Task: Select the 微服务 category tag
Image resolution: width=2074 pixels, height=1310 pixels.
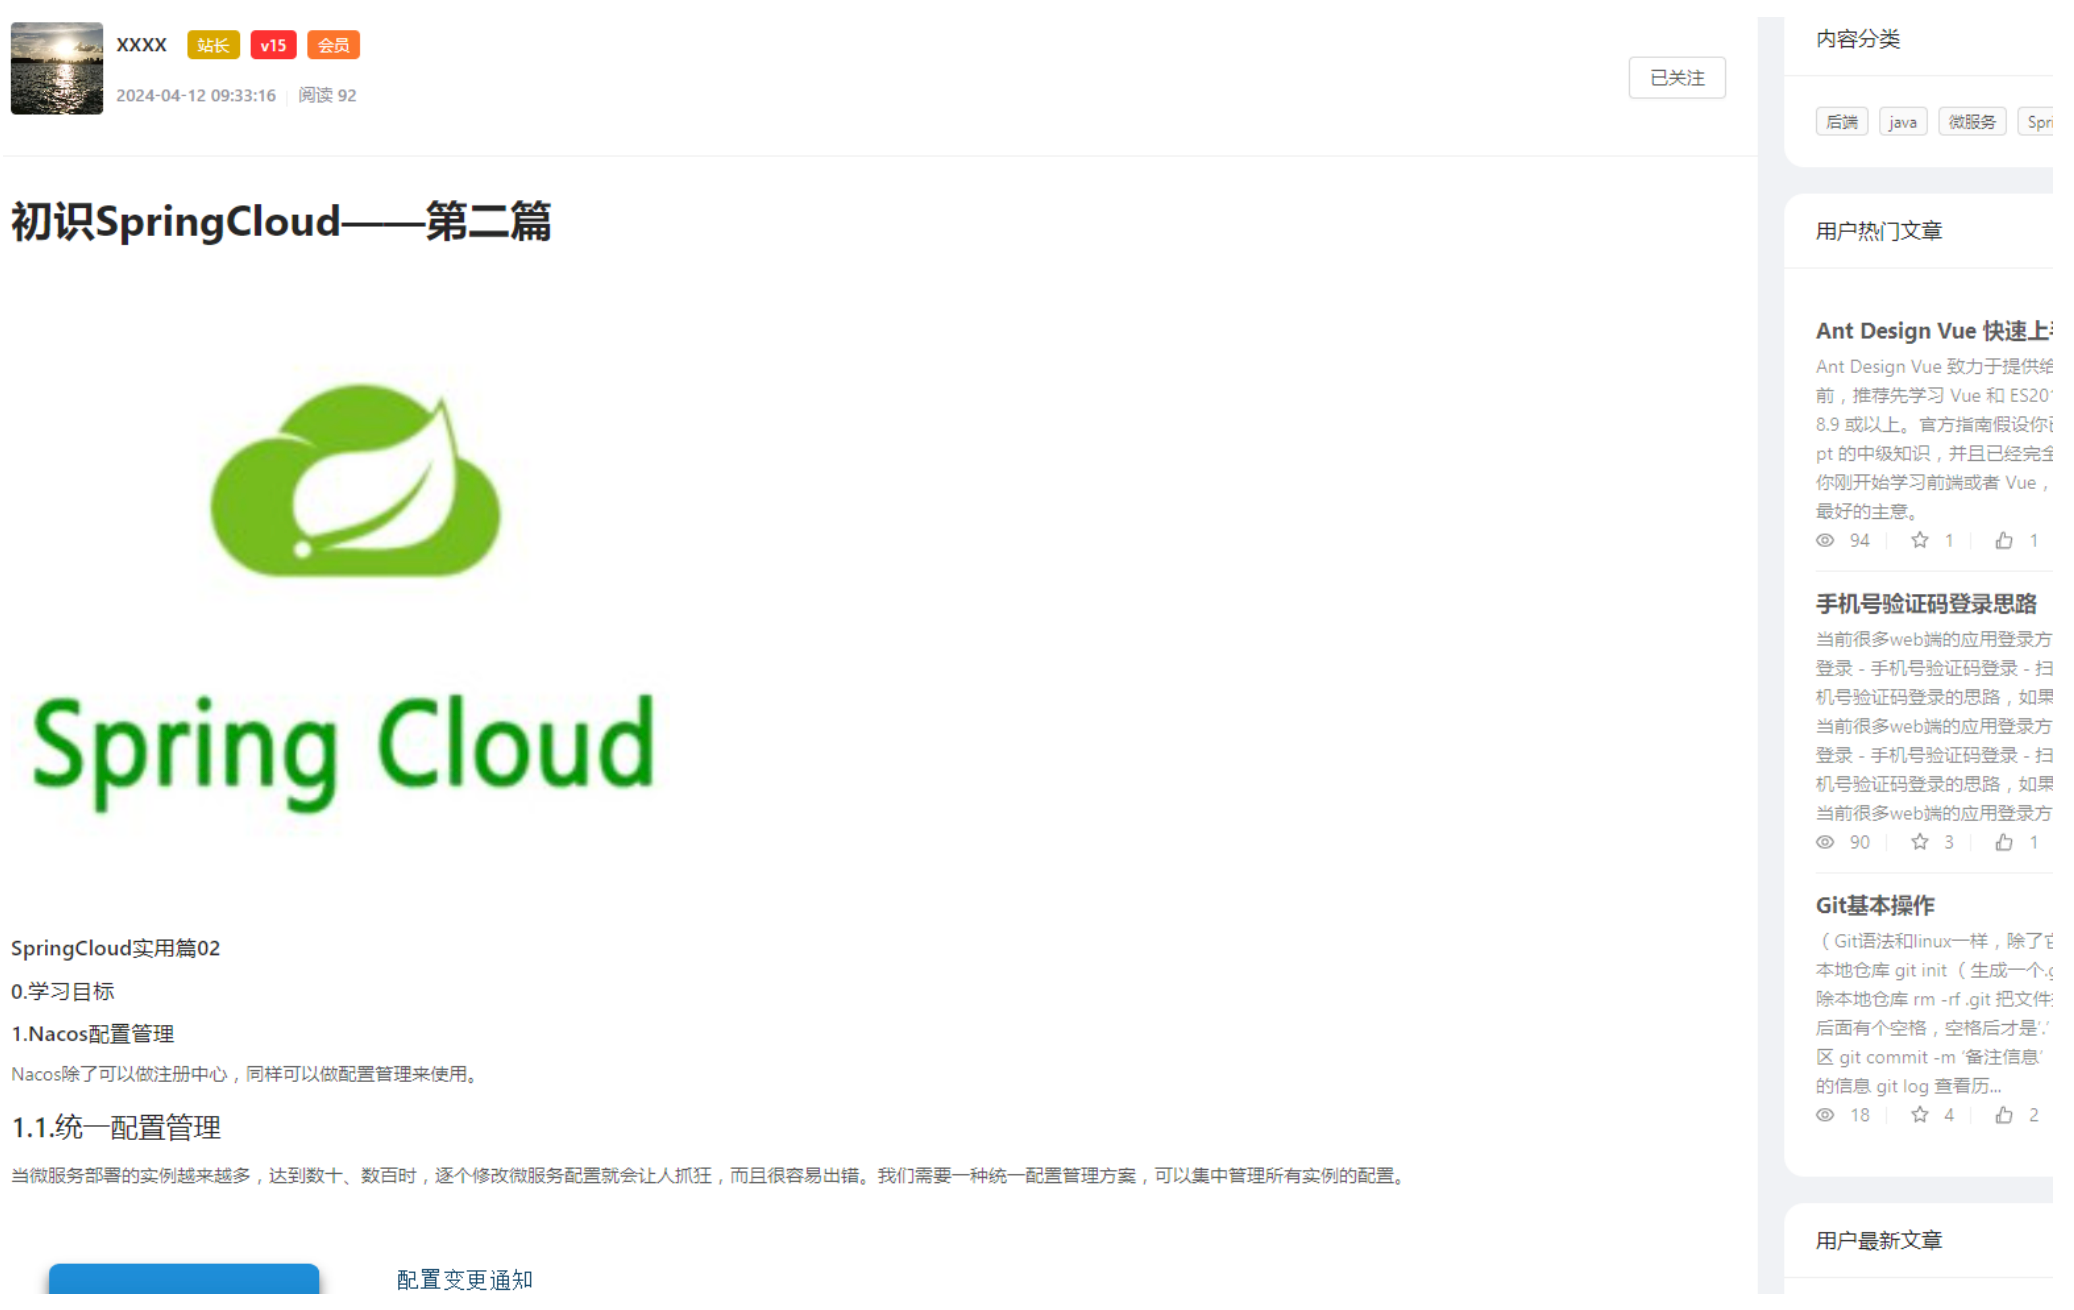Action: click(1971, 122)
